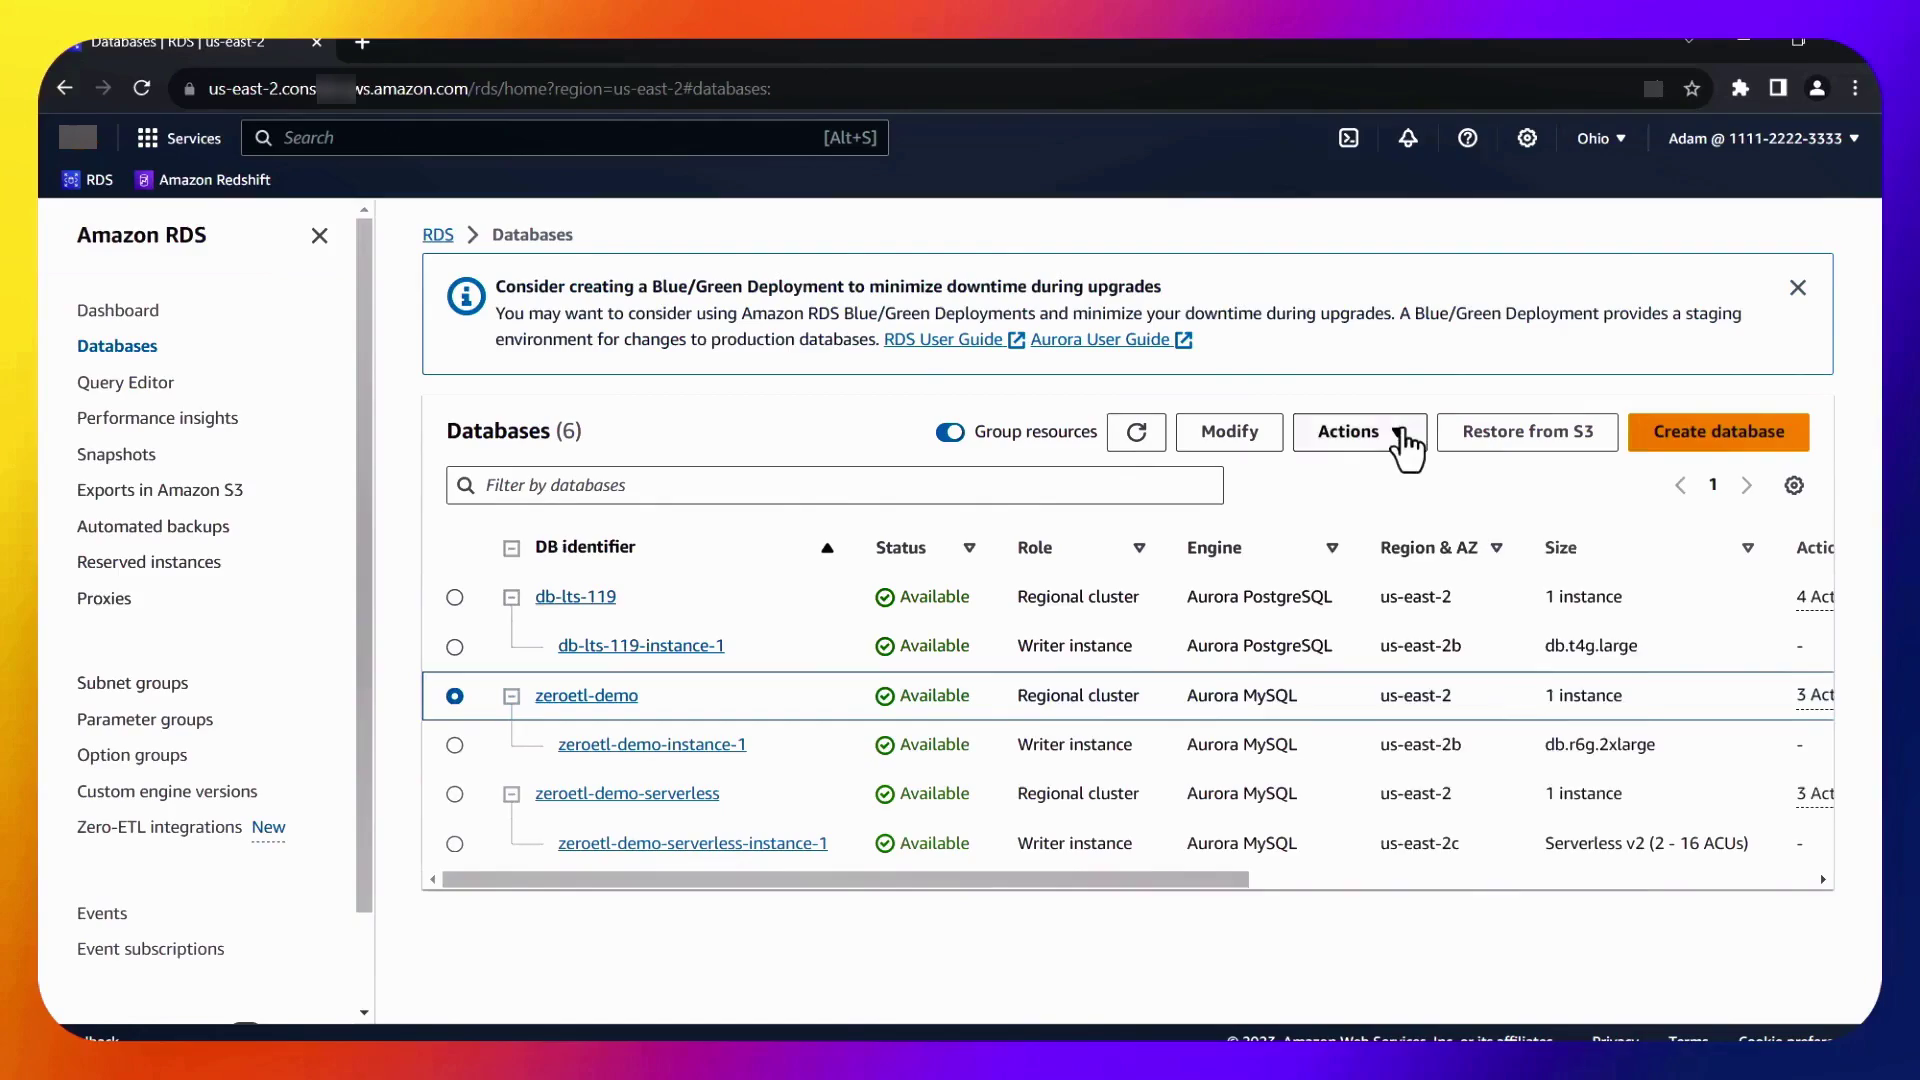
Task: Collapse the zeroetl-demo cluster tree
Action: (x=511, y=696)
